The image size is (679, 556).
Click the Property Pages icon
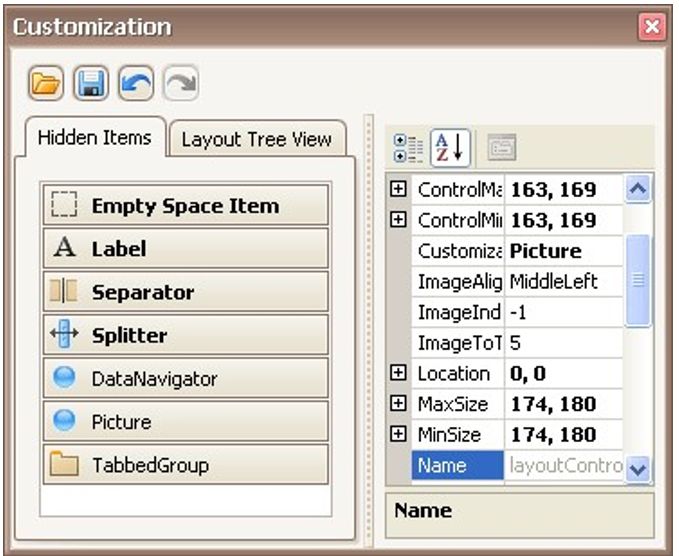coord(502,148)
